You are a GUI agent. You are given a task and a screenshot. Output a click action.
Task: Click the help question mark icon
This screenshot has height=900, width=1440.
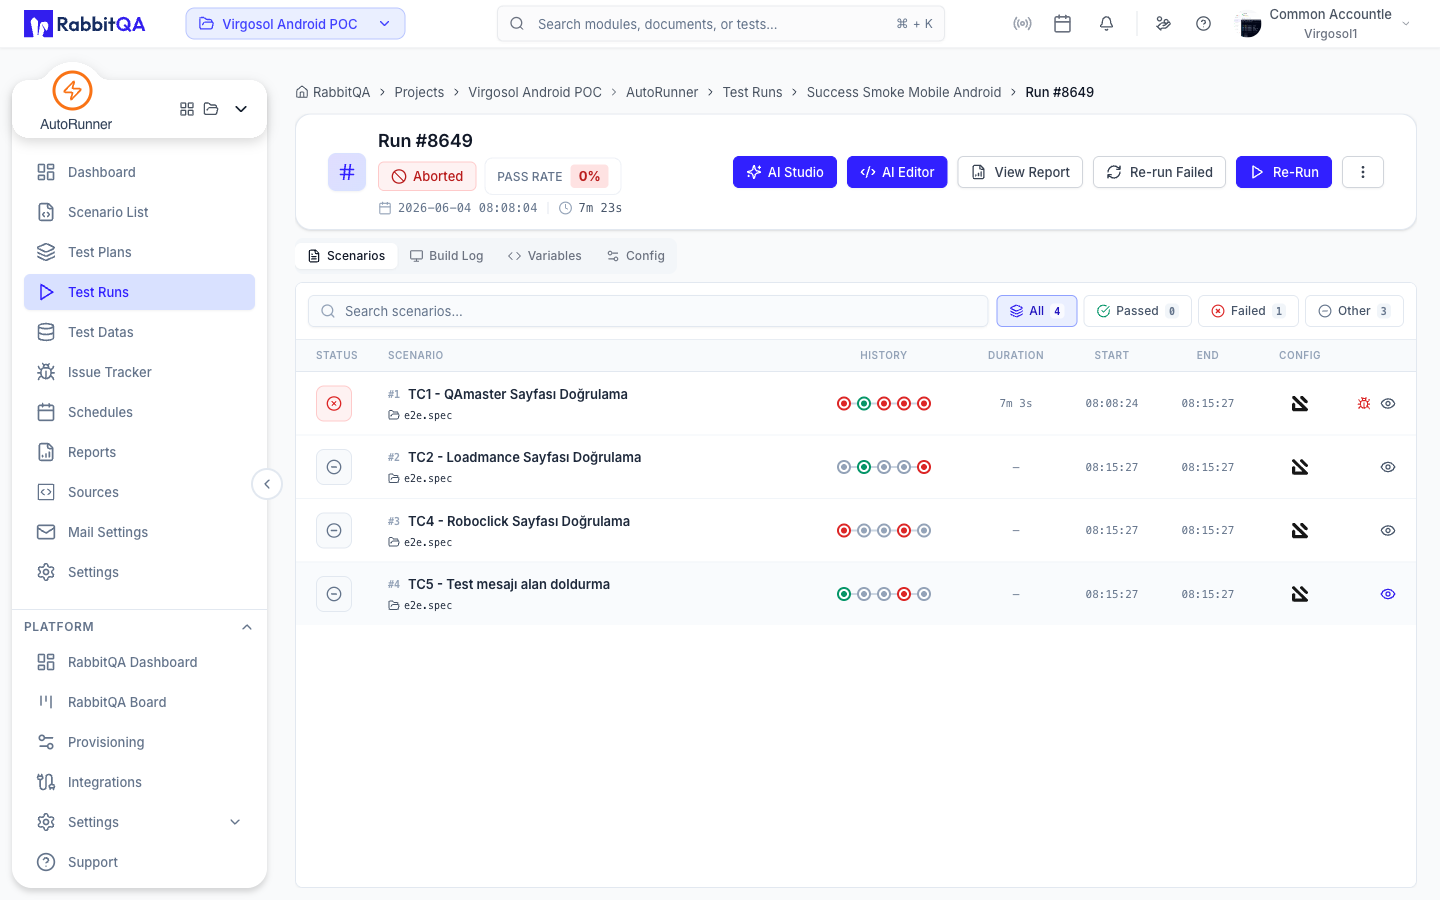(x=1204, y=24)
